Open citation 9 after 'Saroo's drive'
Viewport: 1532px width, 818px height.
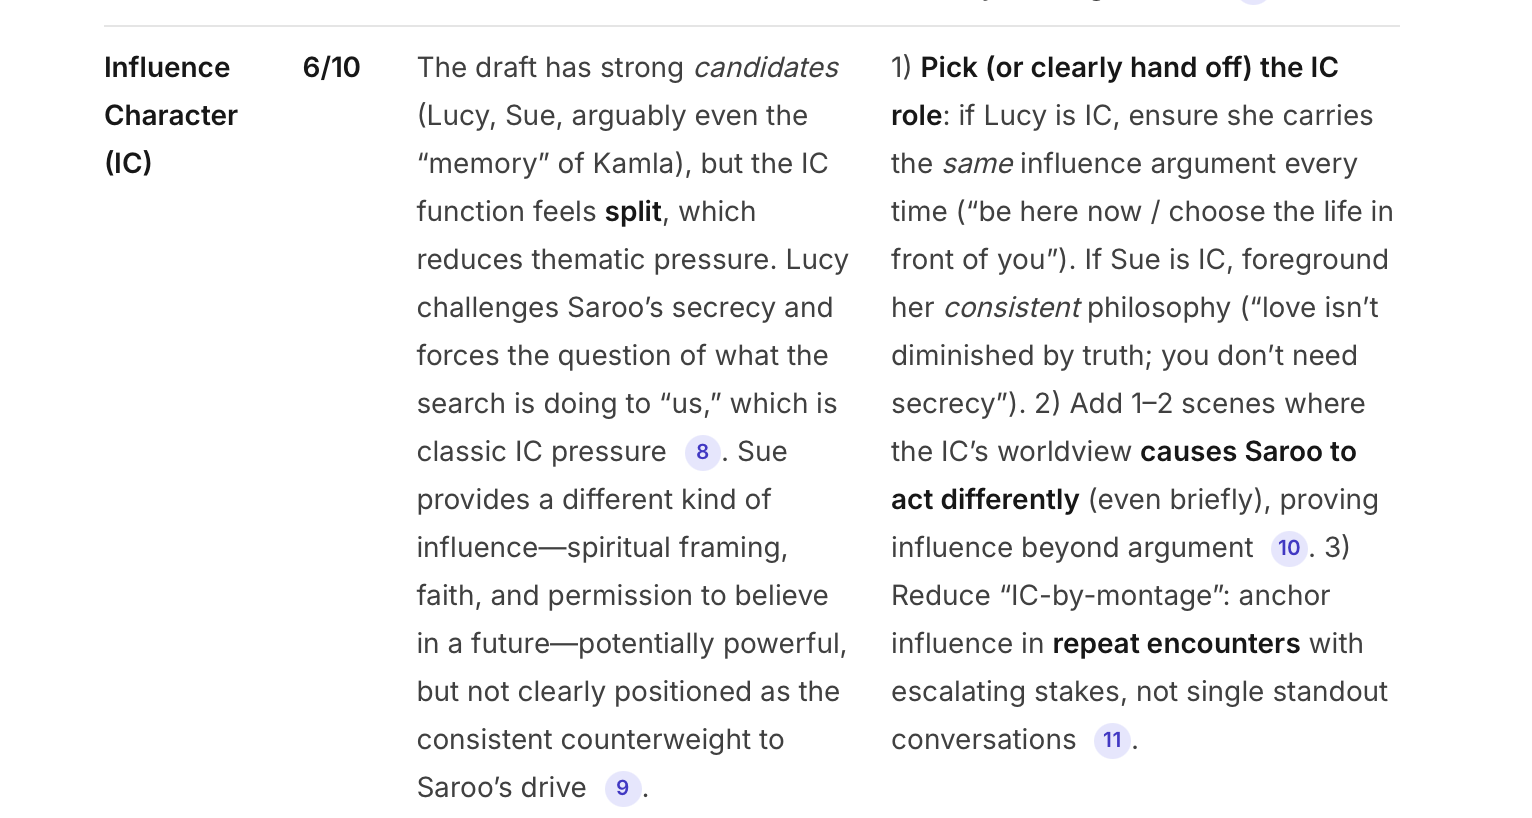click(622, 788)
